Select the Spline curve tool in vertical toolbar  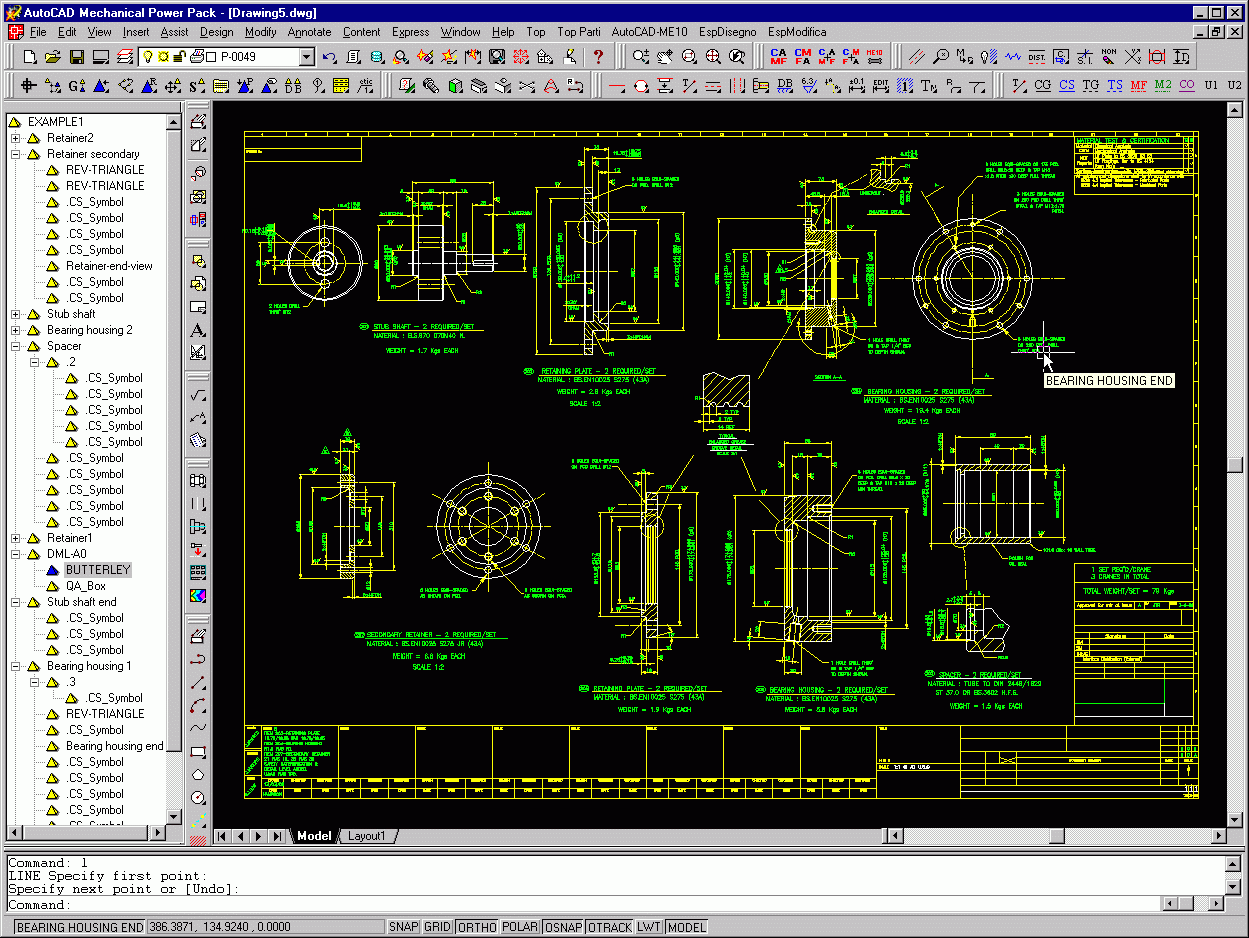[x=198, y=728]
